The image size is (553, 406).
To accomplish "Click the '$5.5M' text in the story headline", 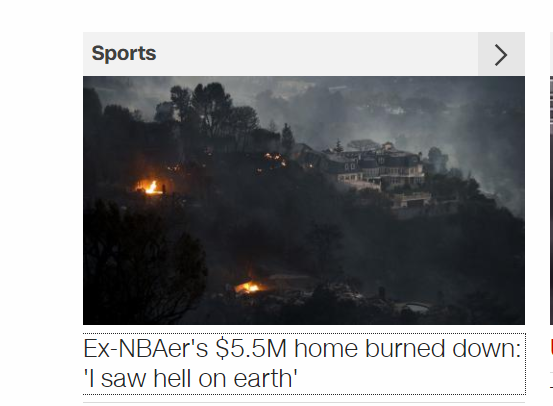I will point(251,349).
